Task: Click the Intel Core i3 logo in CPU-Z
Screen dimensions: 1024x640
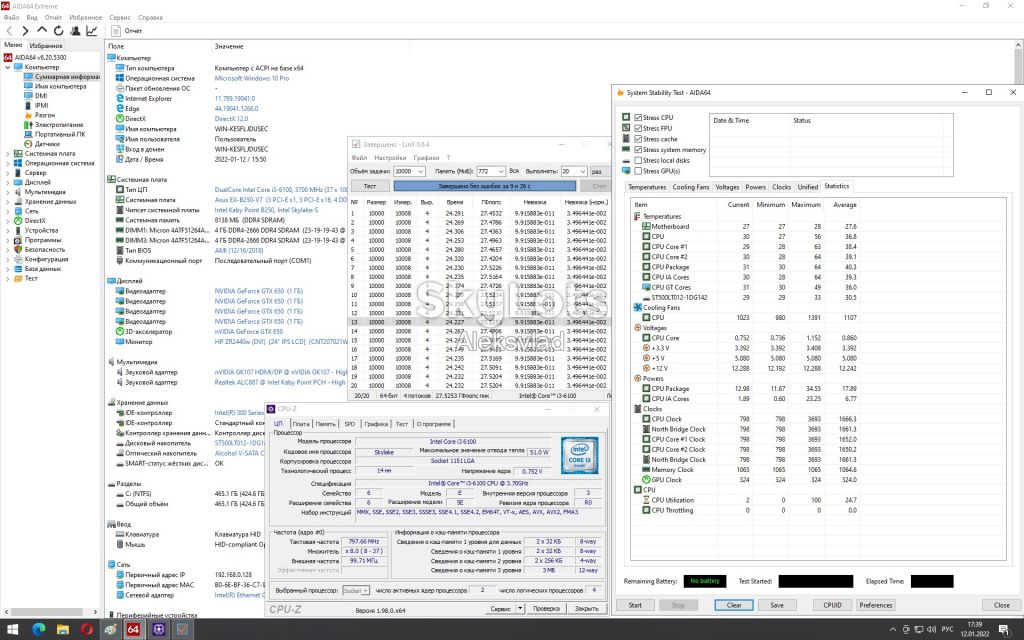Action: click(579, 455)
